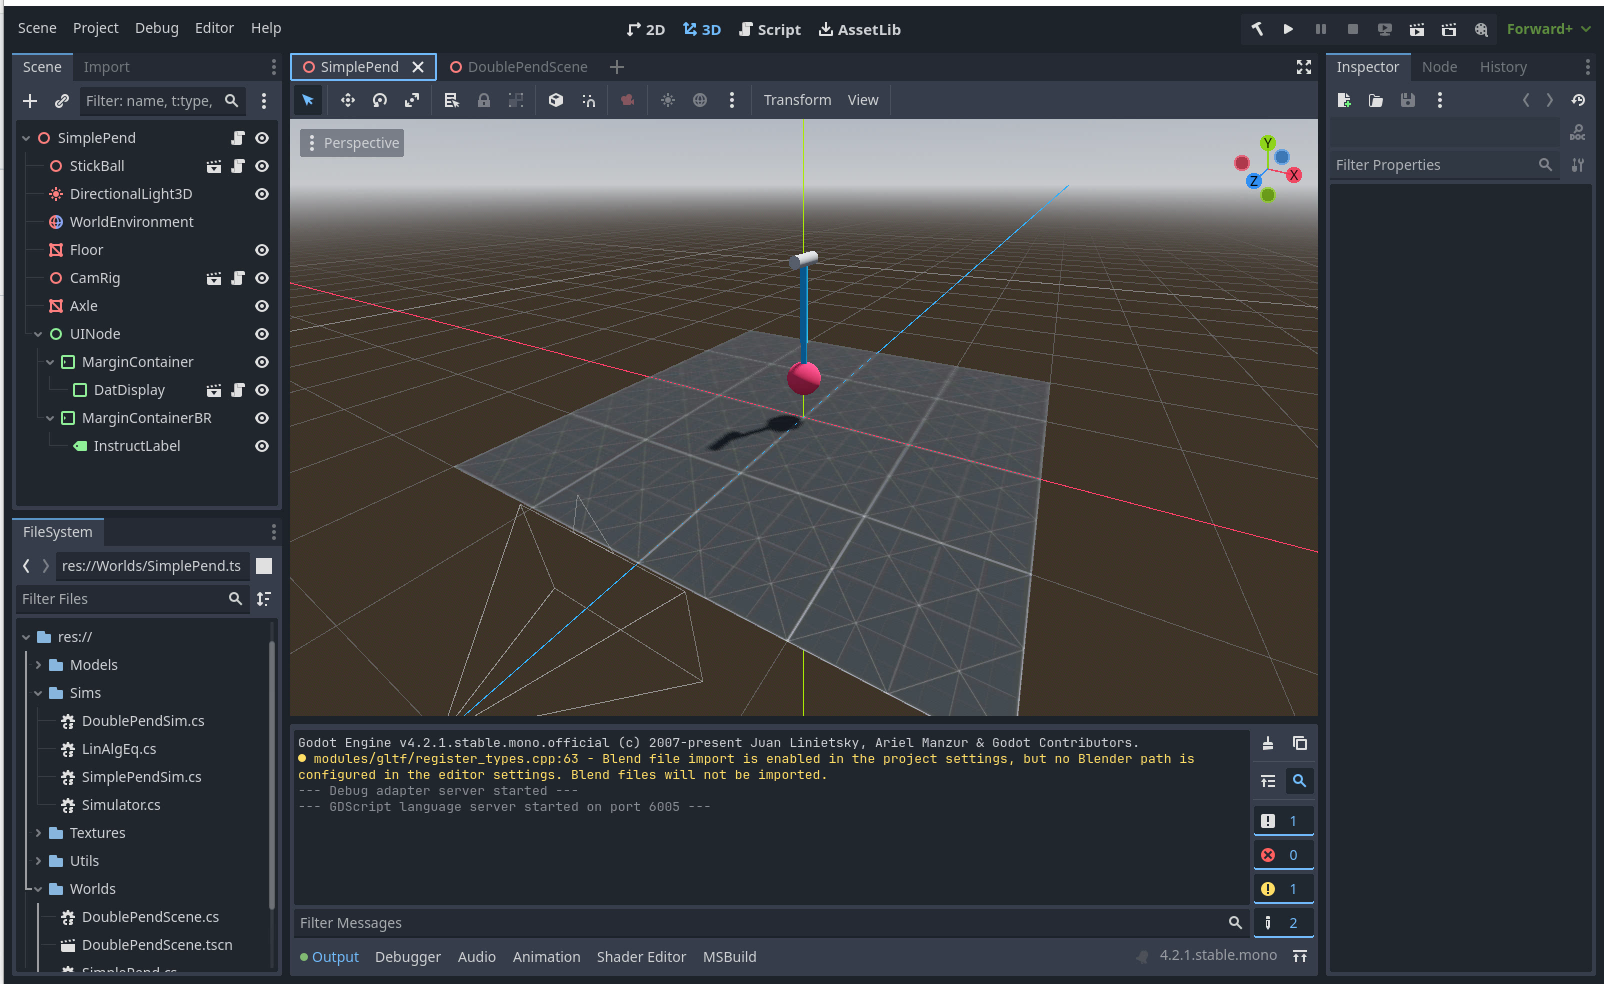
Task: Toggle the preview sun light icon
Action: point(668,100)
